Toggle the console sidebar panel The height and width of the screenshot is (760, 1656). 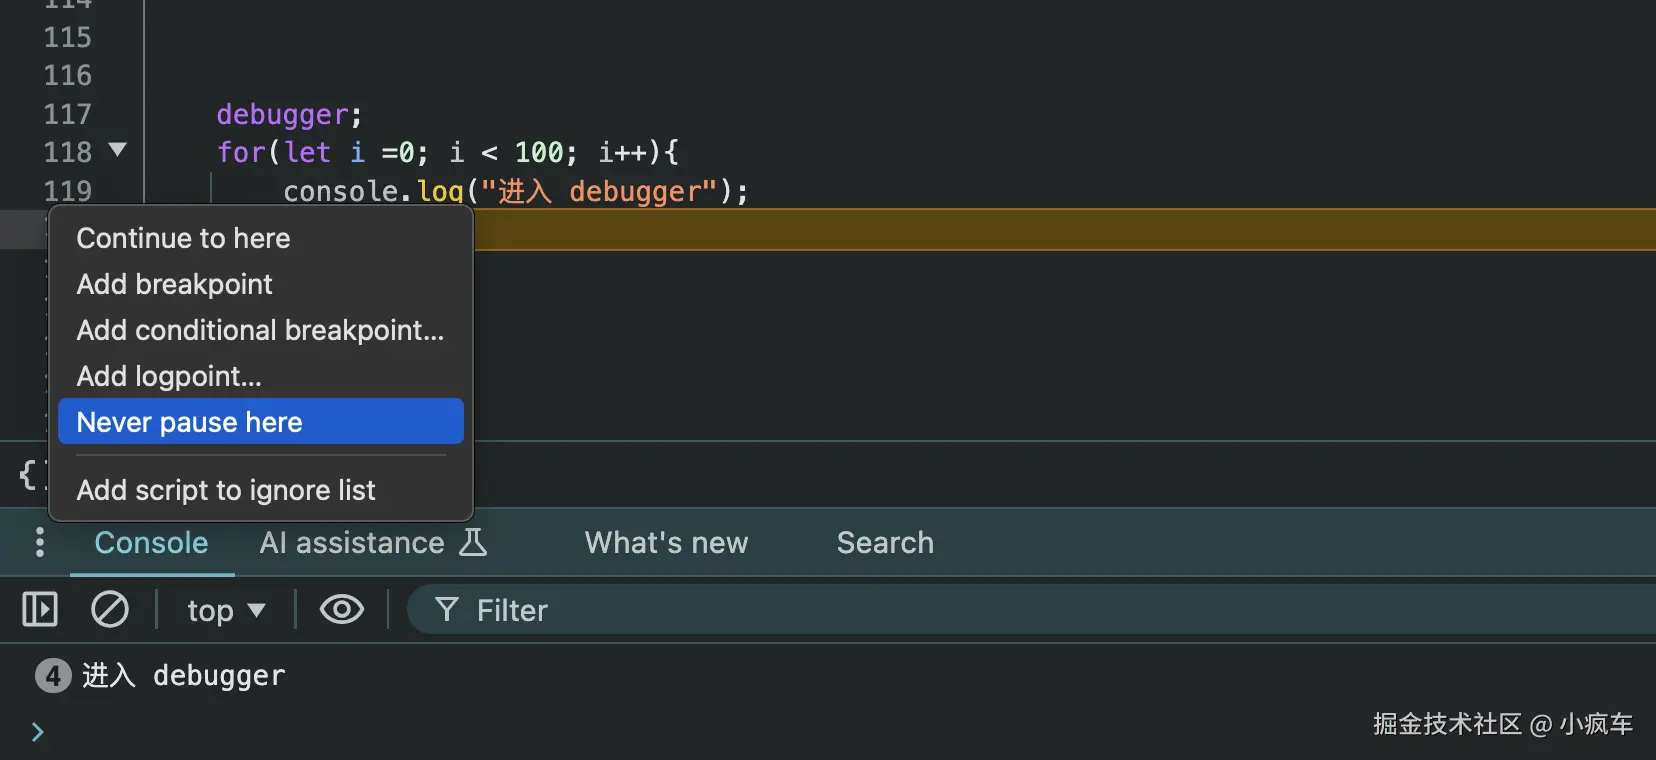pos(40,609)
